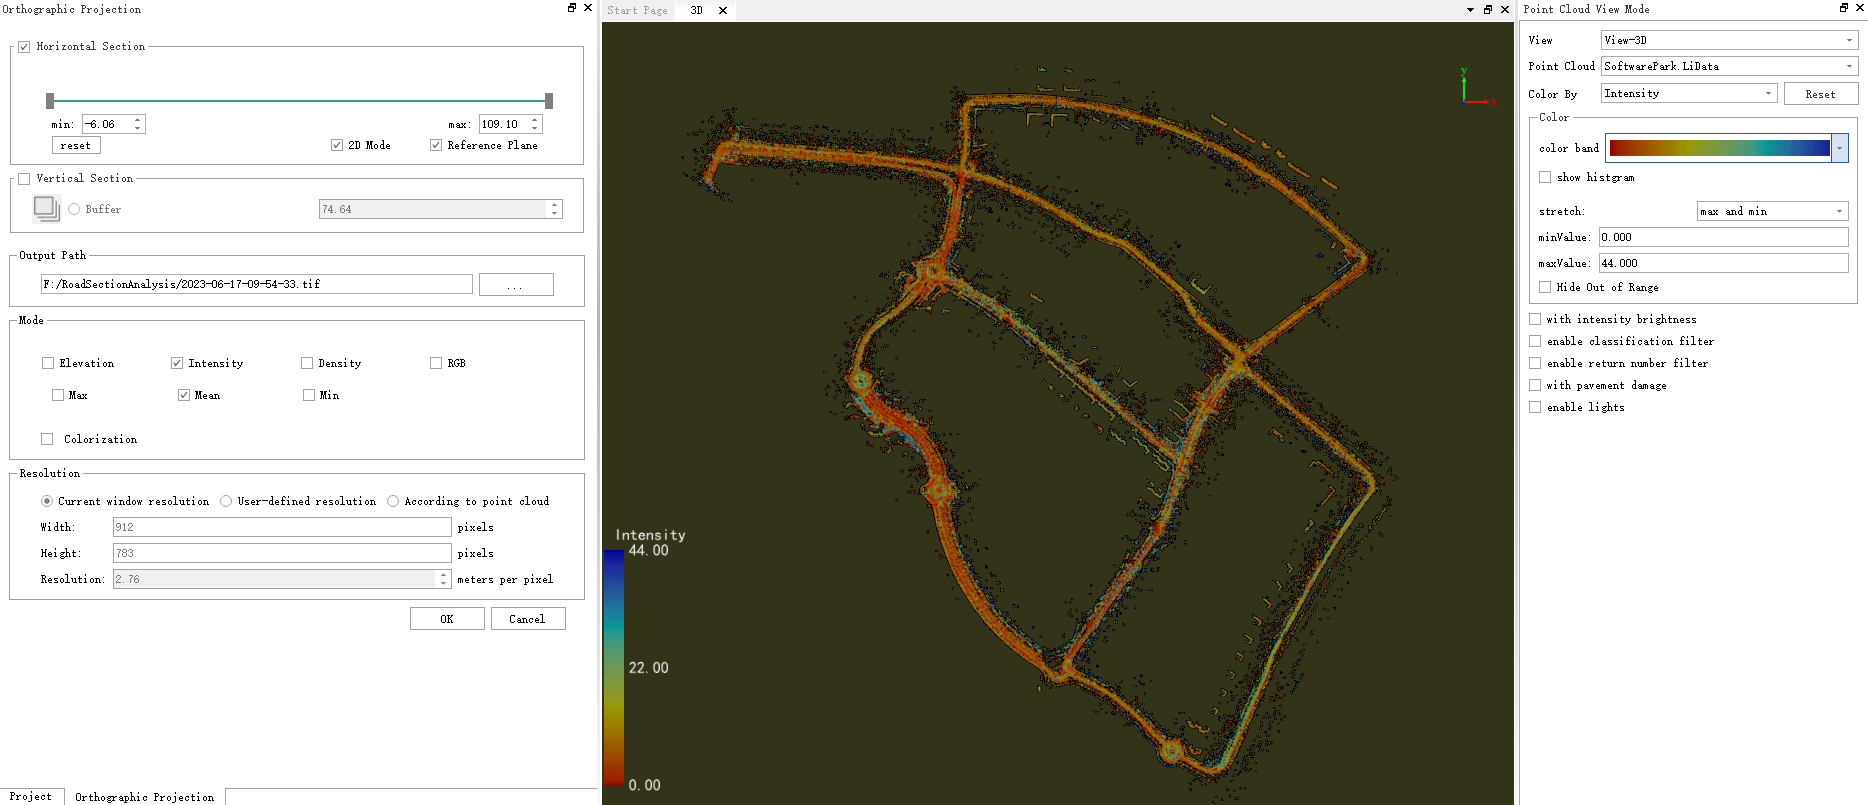Click the Buffer value spinner arrows
Screen dimensions: 1868x805
coord(554,209)
